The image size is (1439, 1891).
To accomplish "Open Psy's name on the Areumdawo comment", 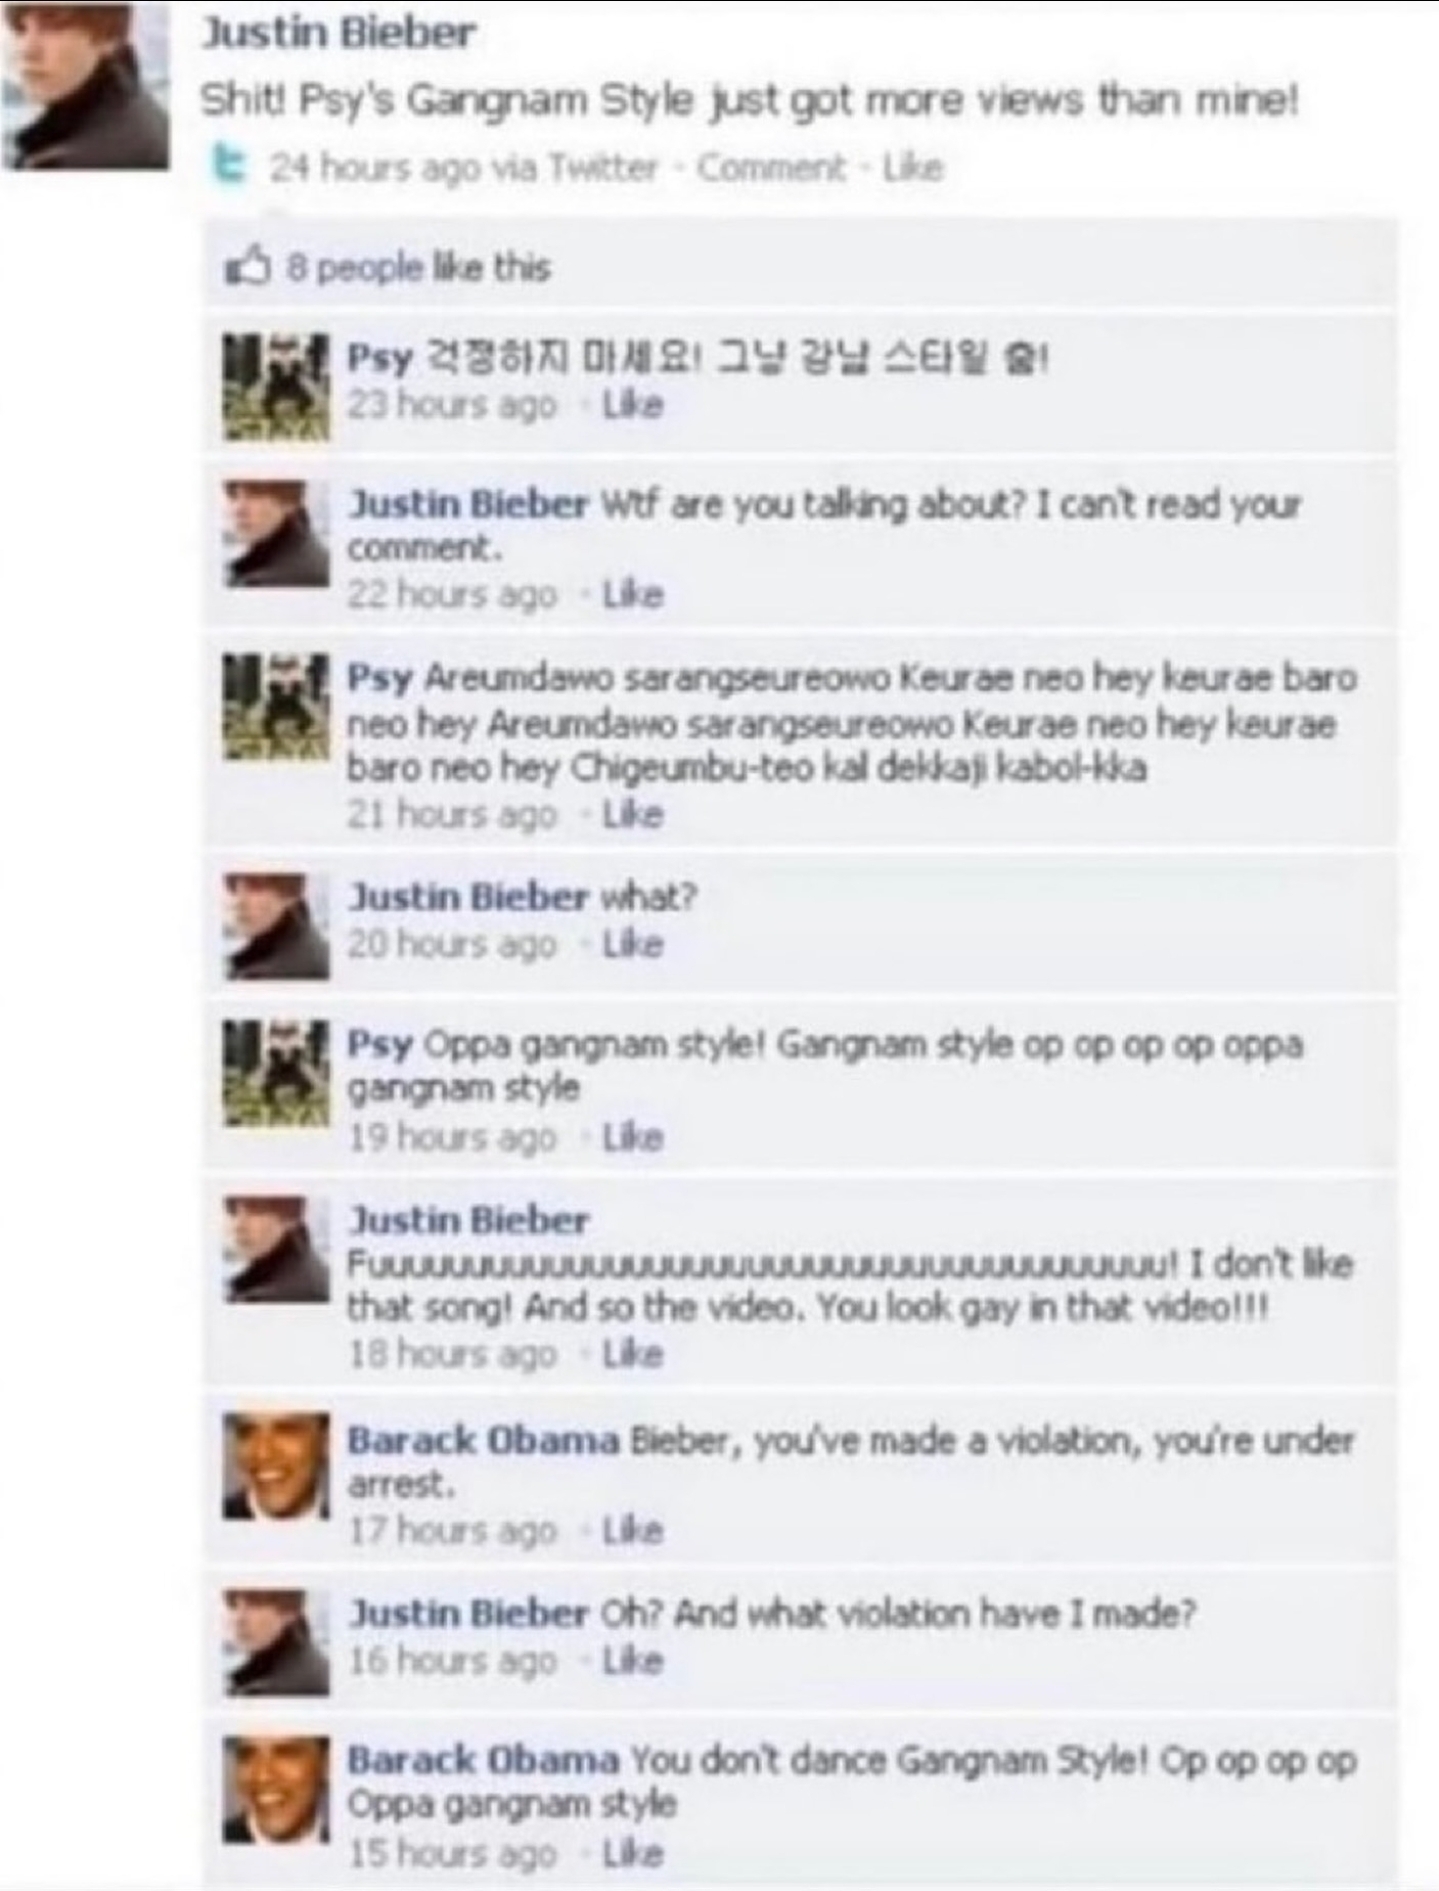I will click(x=380, y=678).
